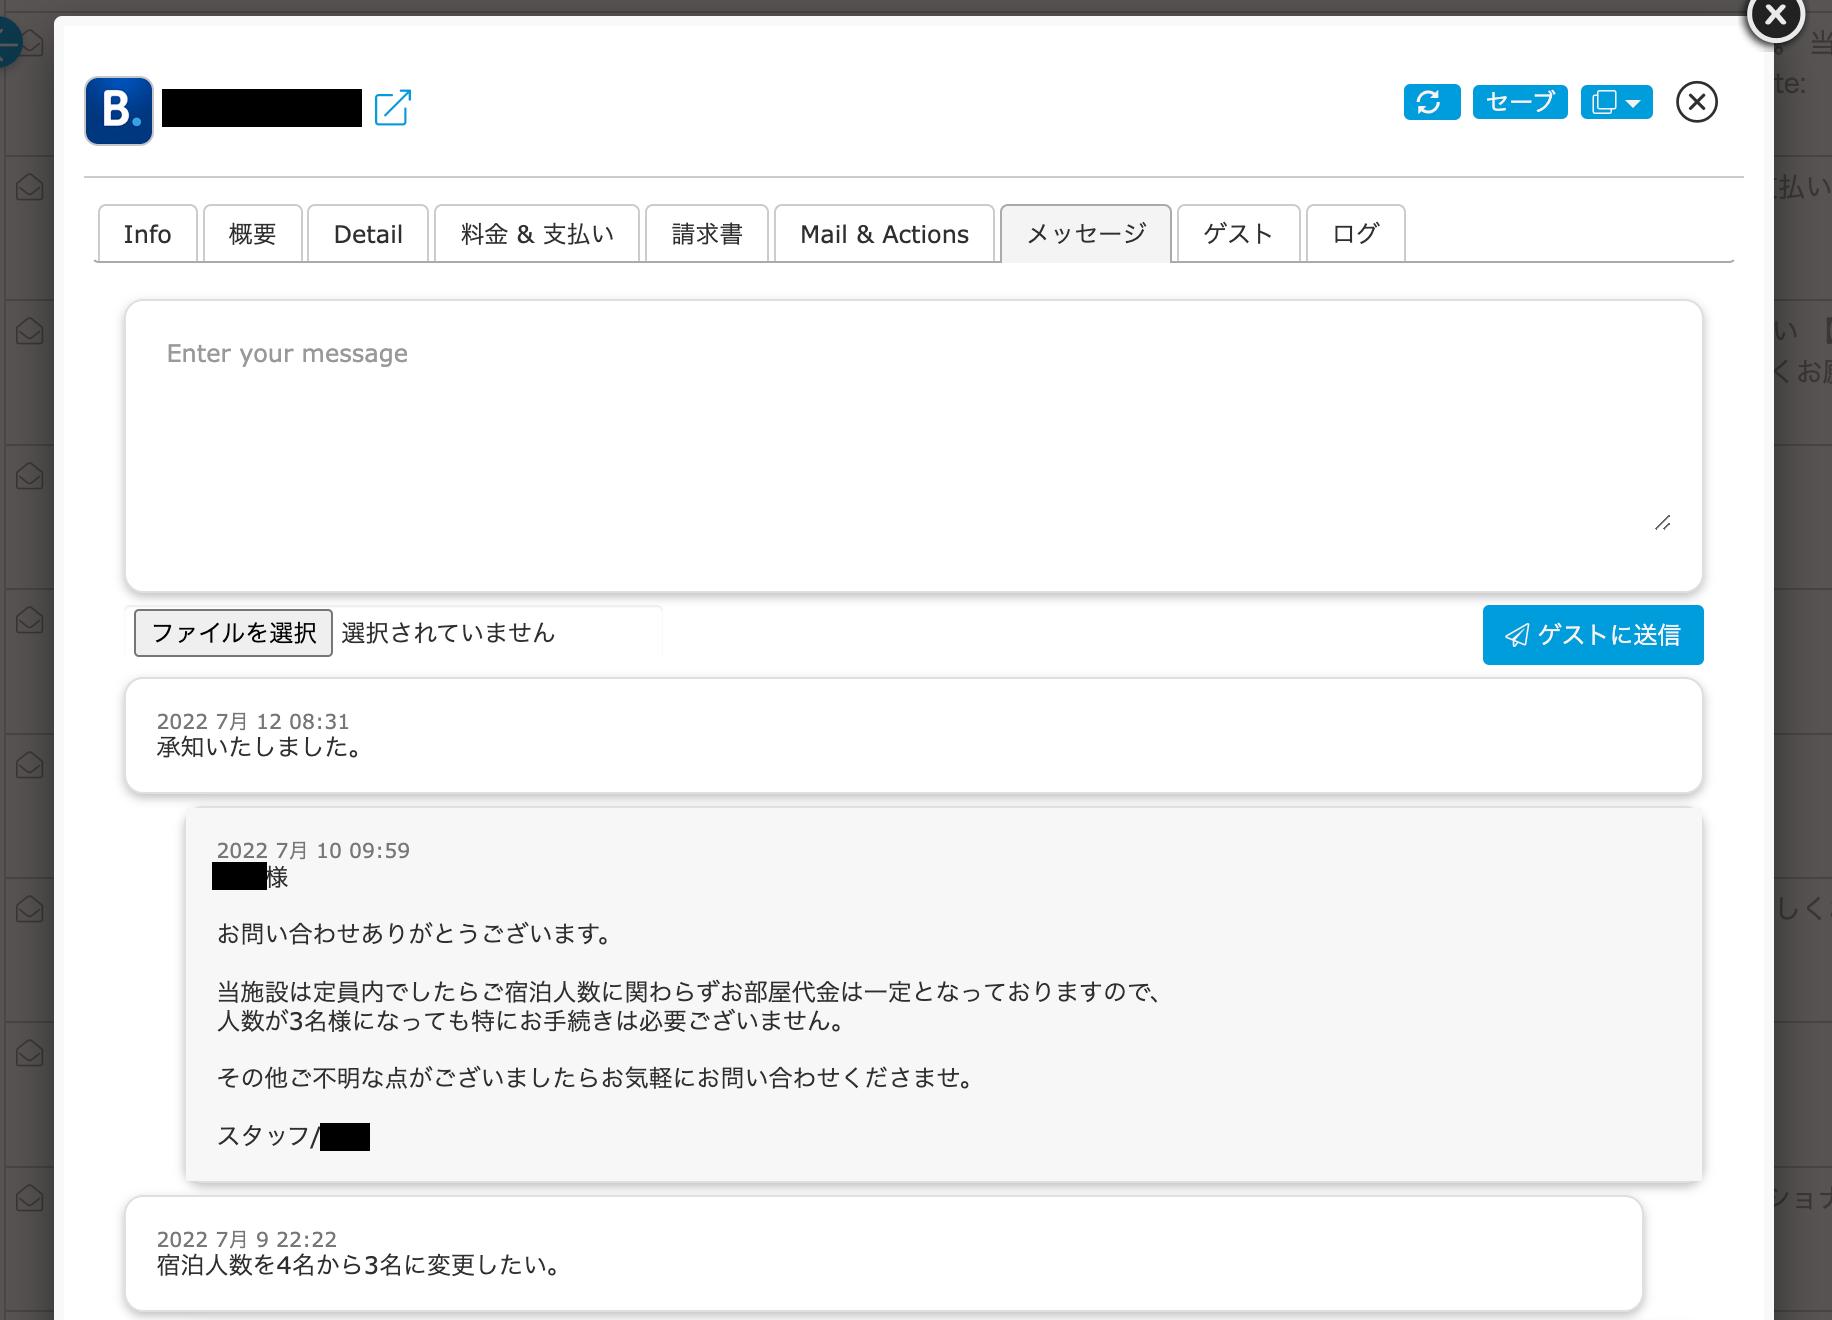The width and height of the screenshot is (1832, 1320).
Task: Open the copy dropdown button
Action: (x=1616, y=102)
